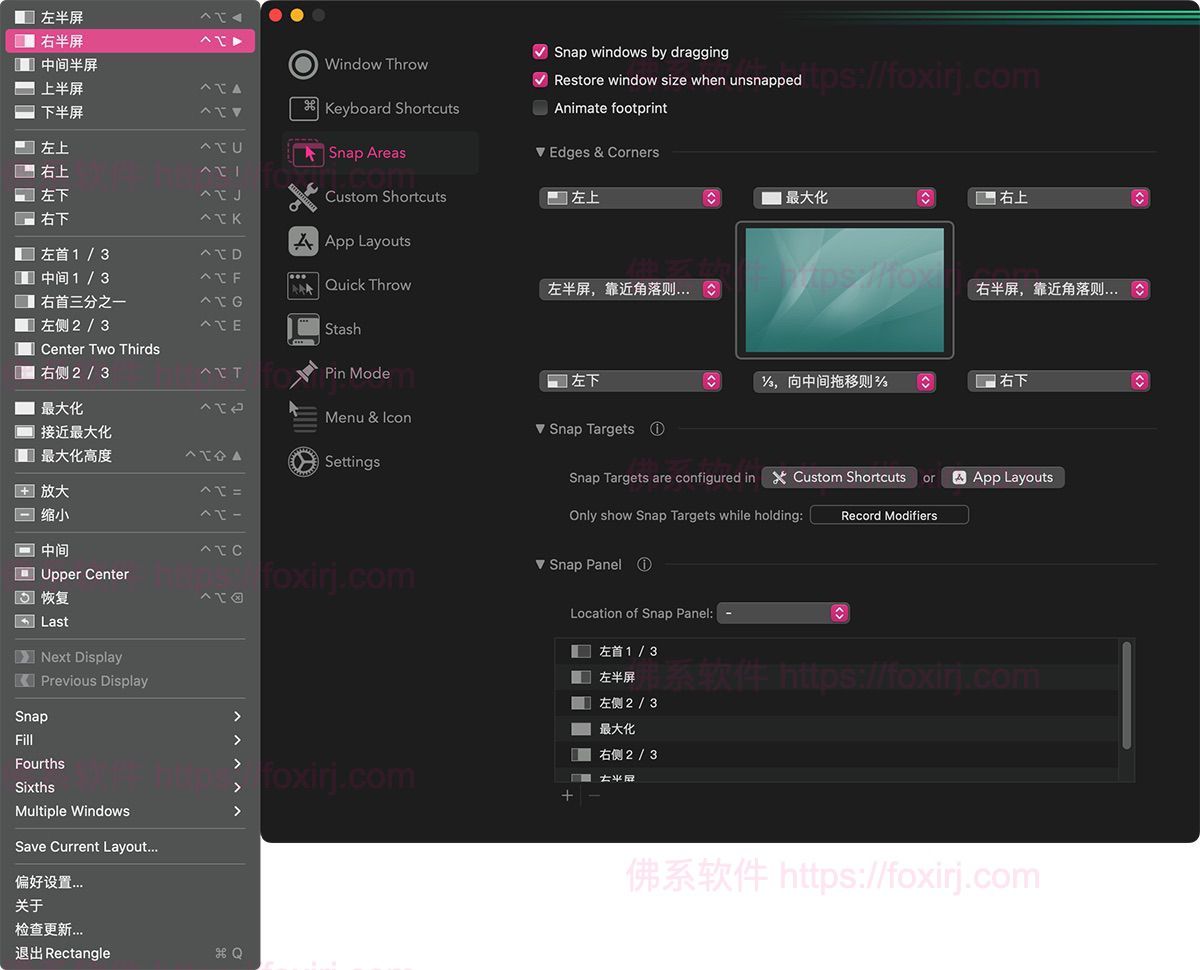This screenshot has height=970, width=1200.
Task: Select the Keyboard Shortcuts icon in sidebar
Action: click(303, 108)
